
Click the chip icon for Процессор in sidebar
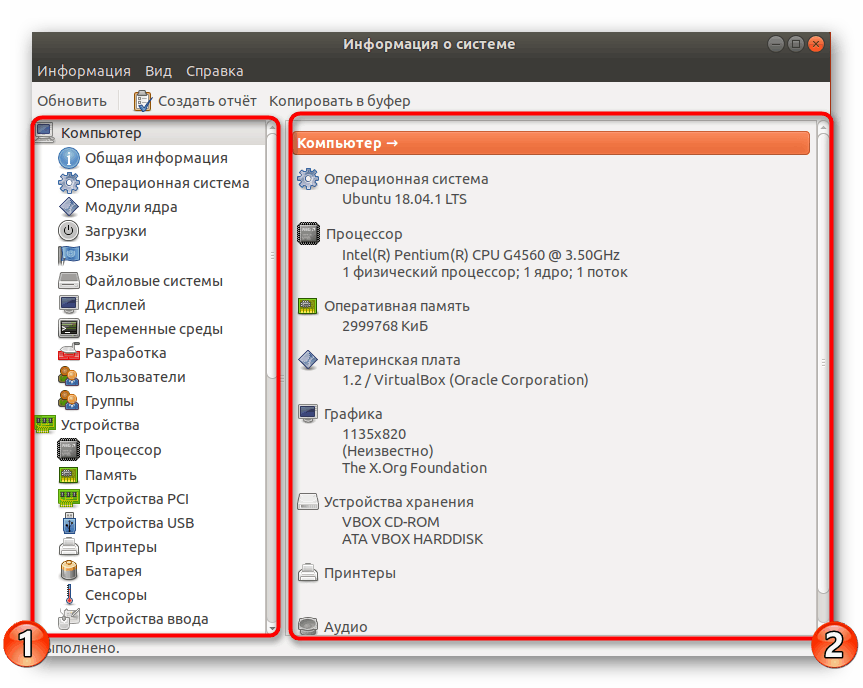point(69,450)
